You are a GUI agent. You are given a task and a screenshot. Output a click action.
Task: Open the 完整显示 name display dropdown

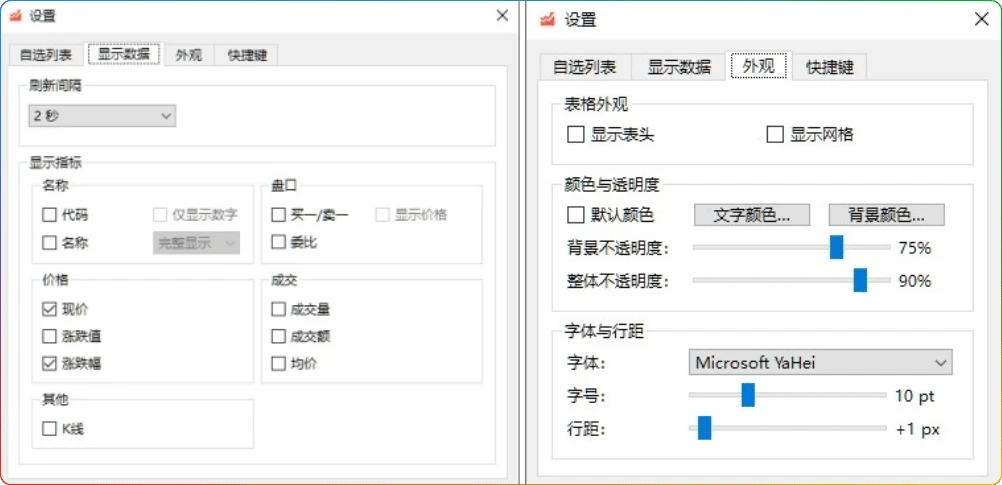pyautogui.click(x=197, y=243)
